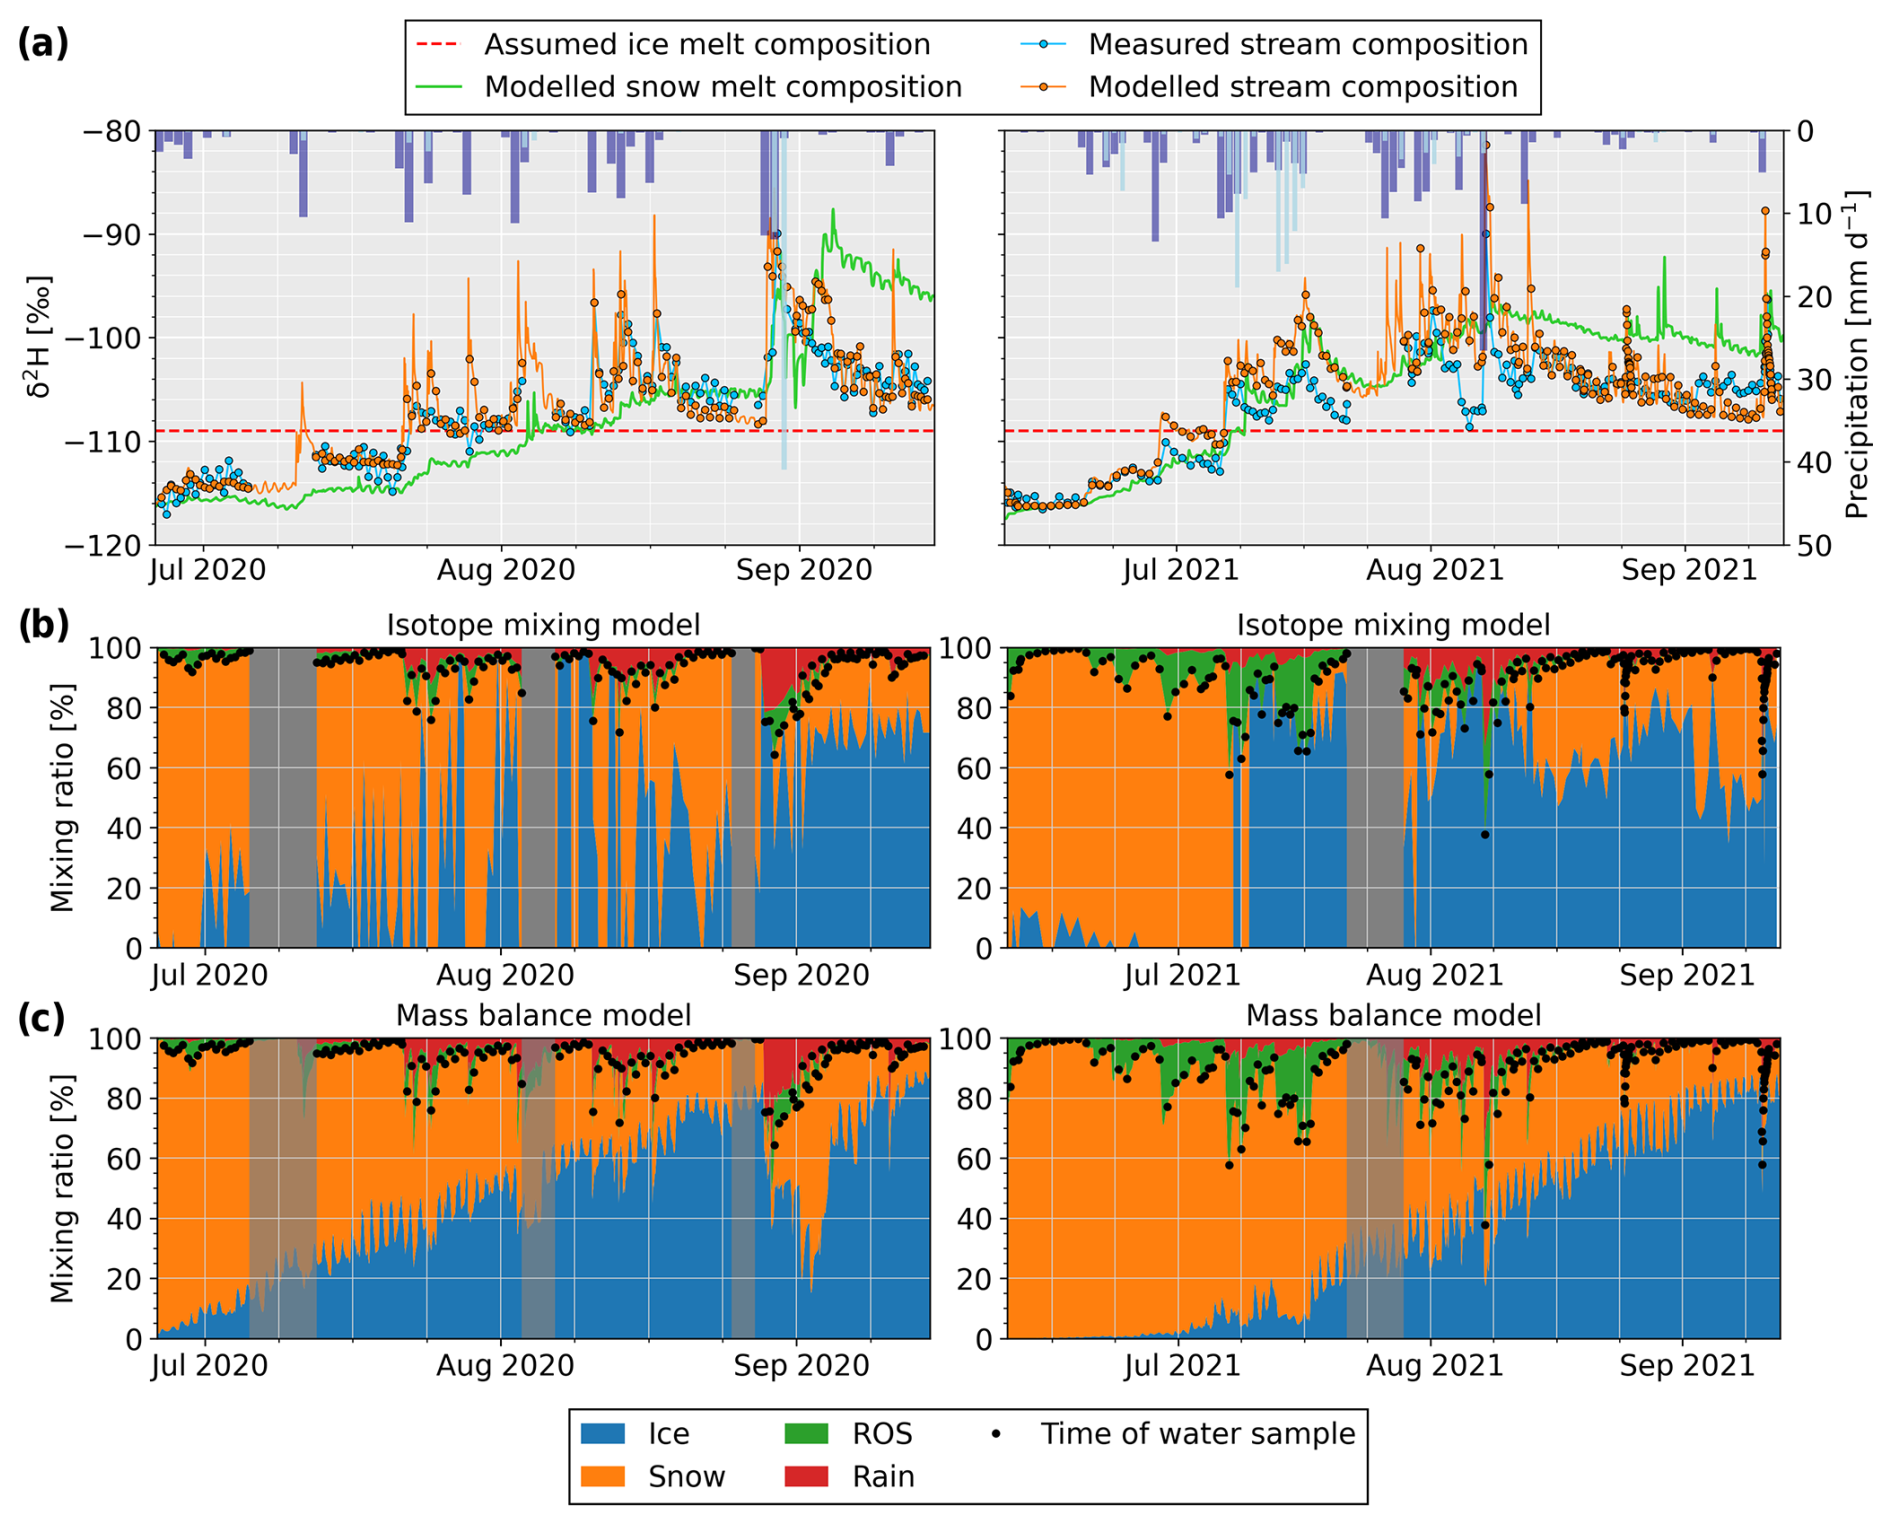Click 'Aug 2021' tick label in panel (a)
The width and height of the screenshot is (1892, 1525).
tap(1434, 571)
